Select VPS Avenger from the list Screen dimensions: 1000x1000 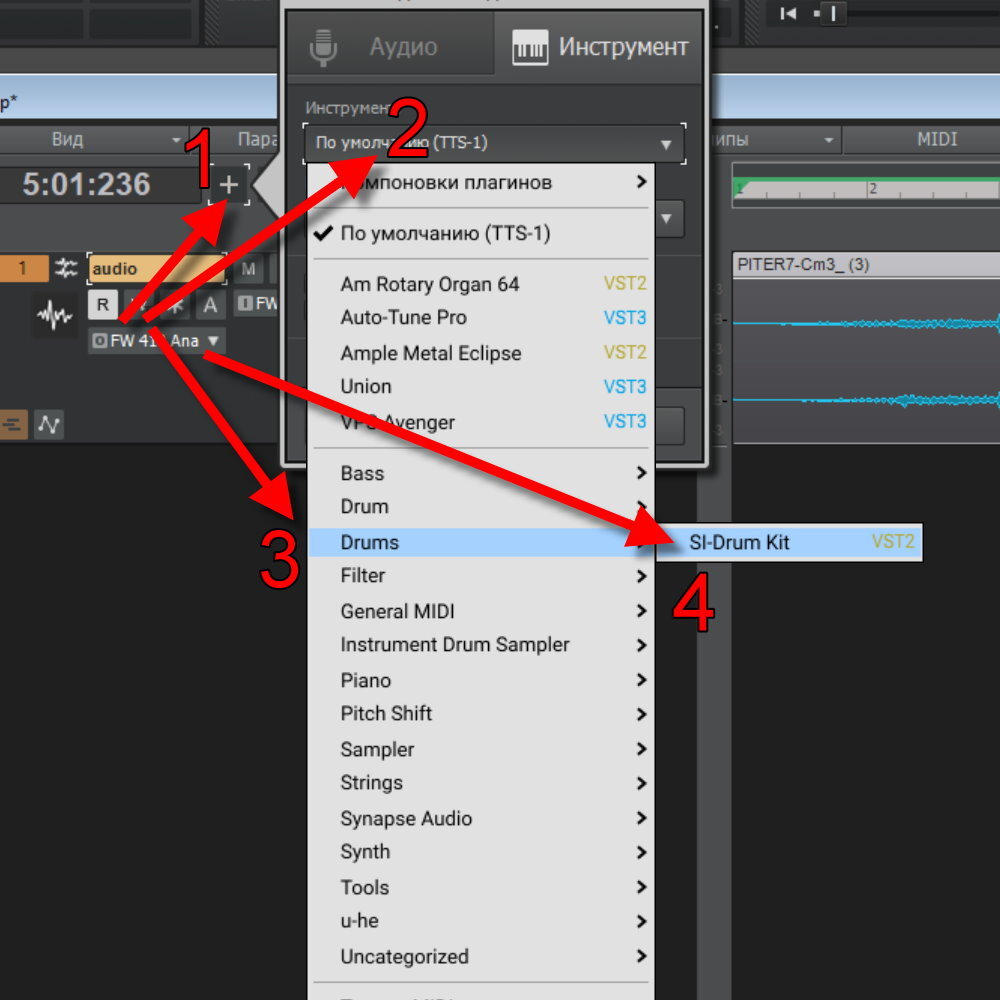coord(482,422)
